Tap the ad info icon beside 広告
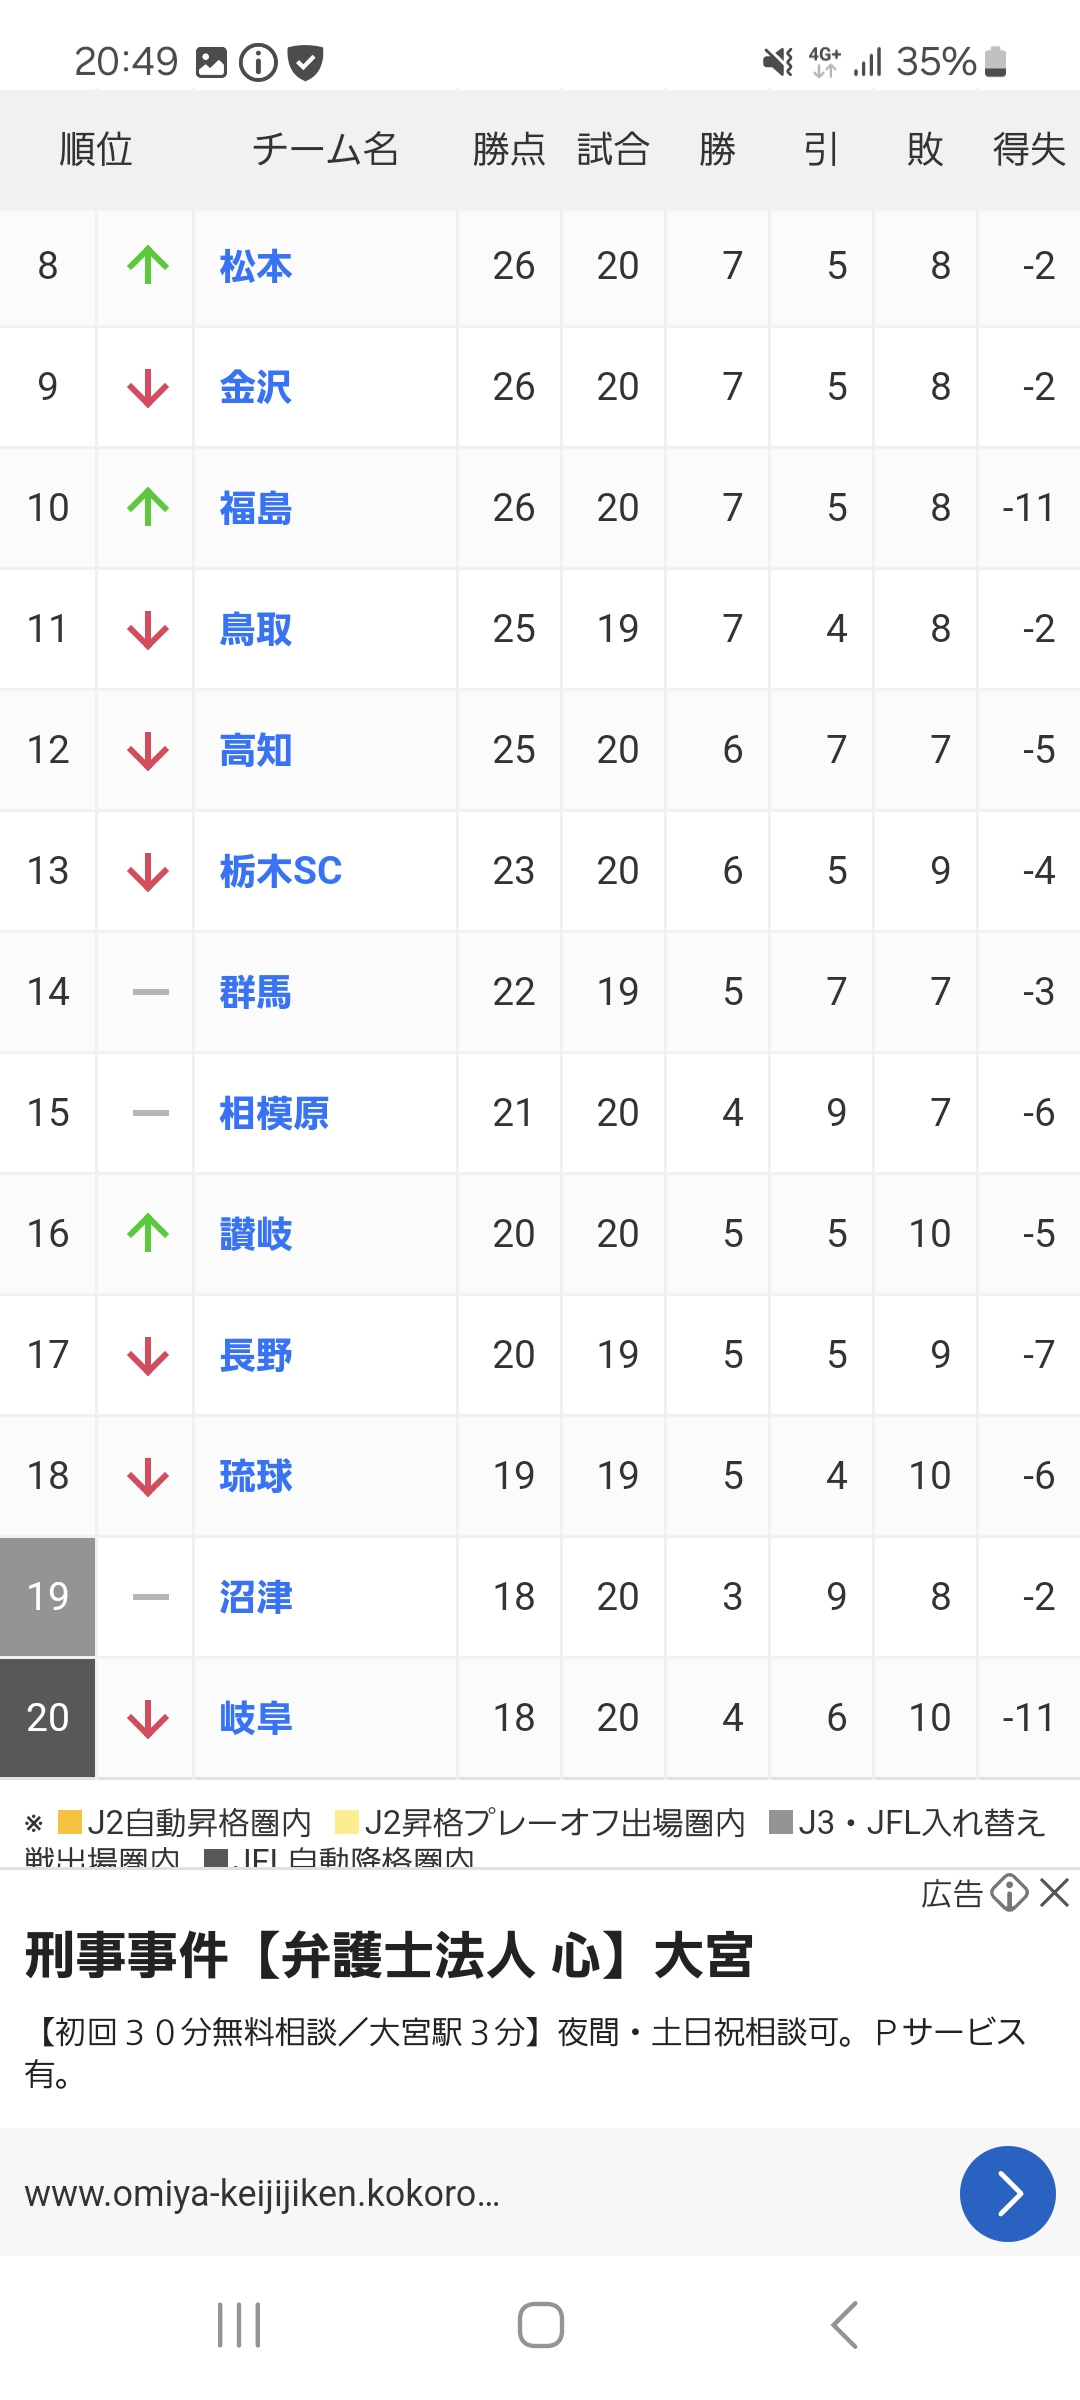Image resolution: width=1080 pixels, height=2400 pixels. (1009, 1893)
